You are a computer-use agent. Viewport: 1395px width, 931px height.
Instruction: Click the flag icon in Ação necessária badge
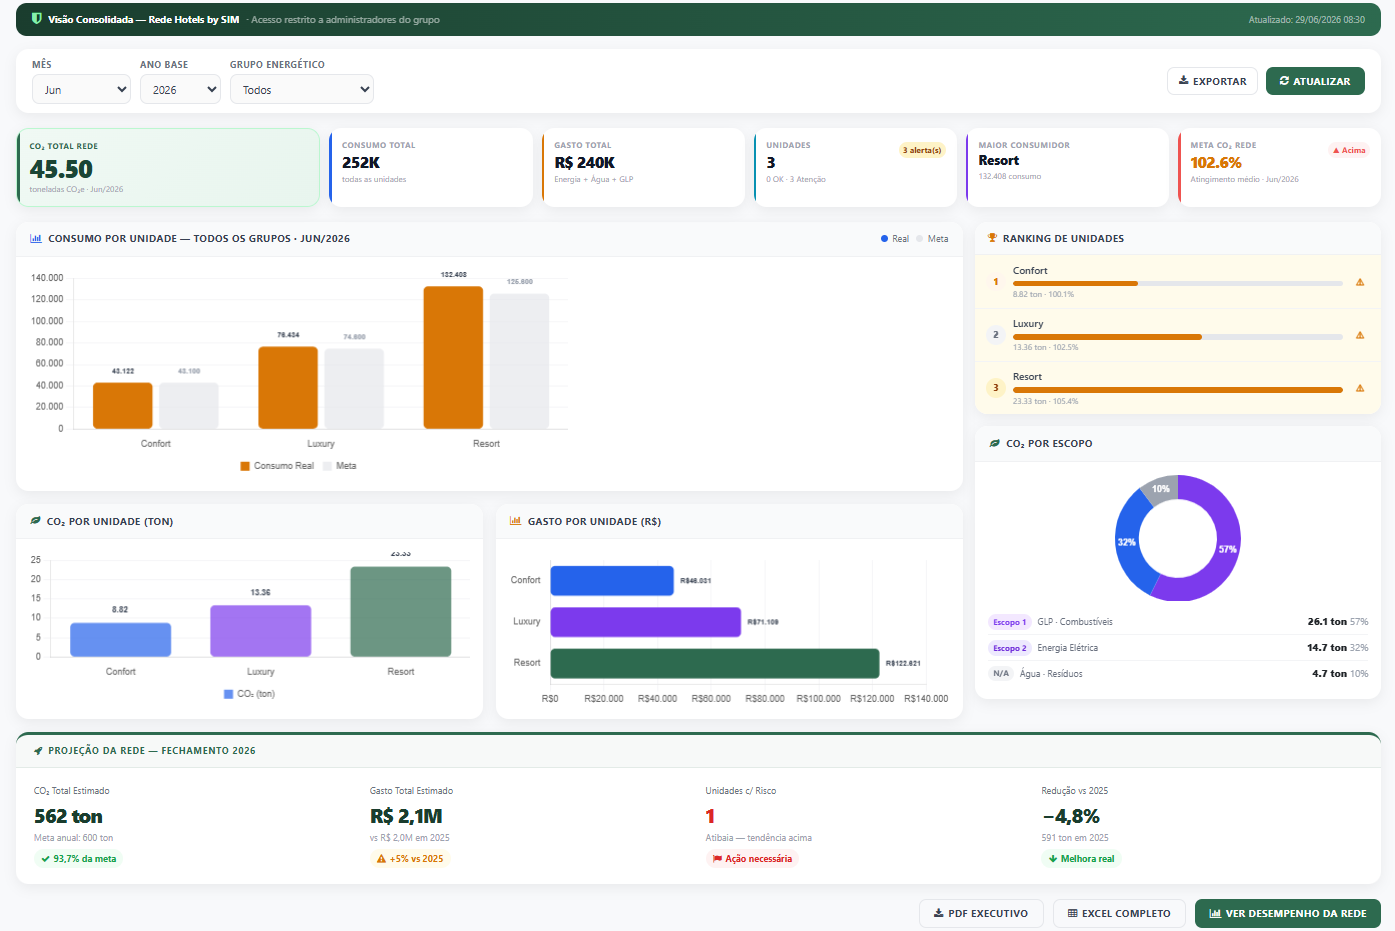click(717, 859)
